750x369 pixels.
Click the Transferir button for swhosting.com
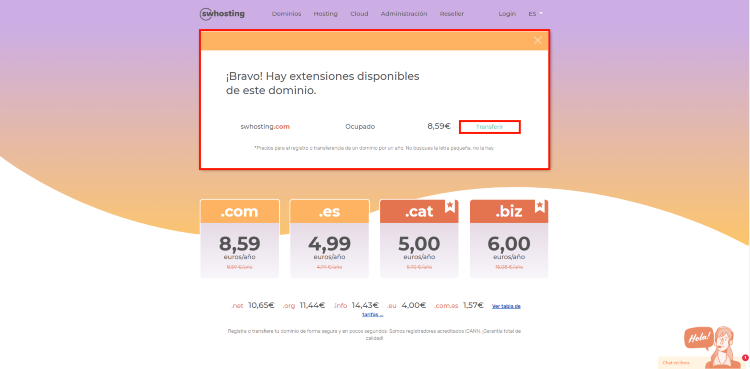click(x=489, y=127)
